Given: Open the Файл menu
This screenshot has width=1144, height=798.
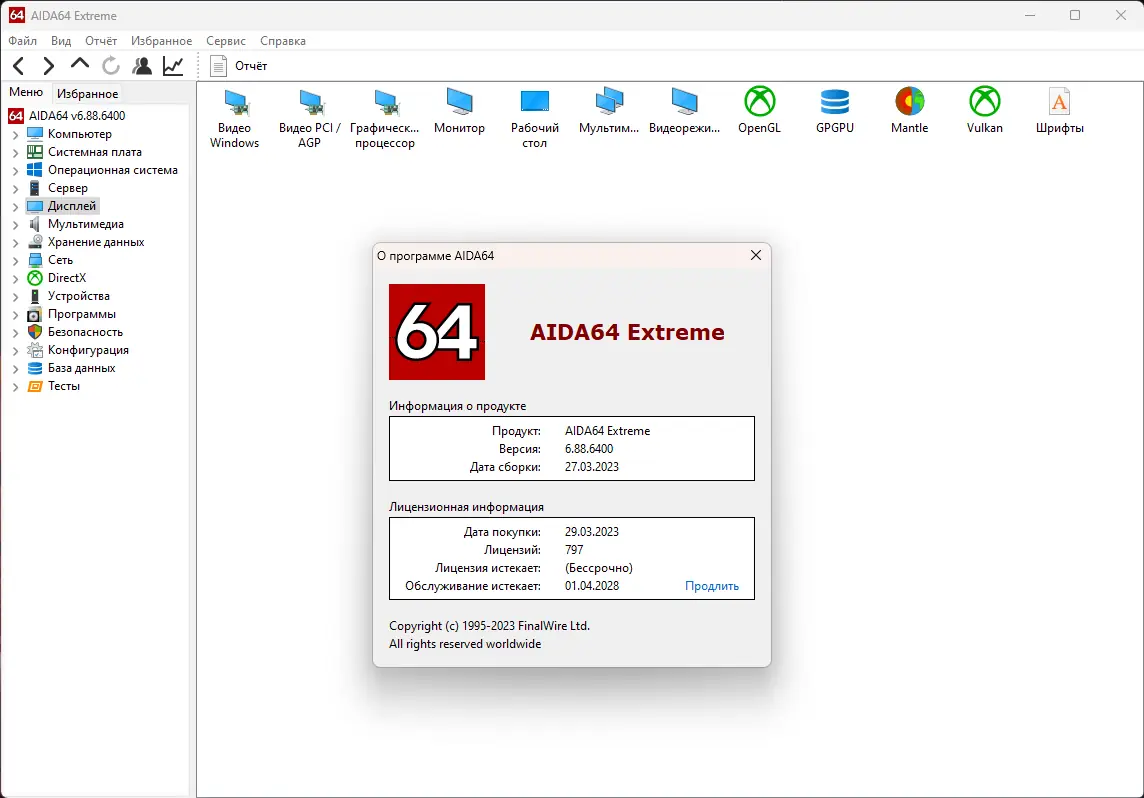Looking at the screenshot, I should point(23,41).
